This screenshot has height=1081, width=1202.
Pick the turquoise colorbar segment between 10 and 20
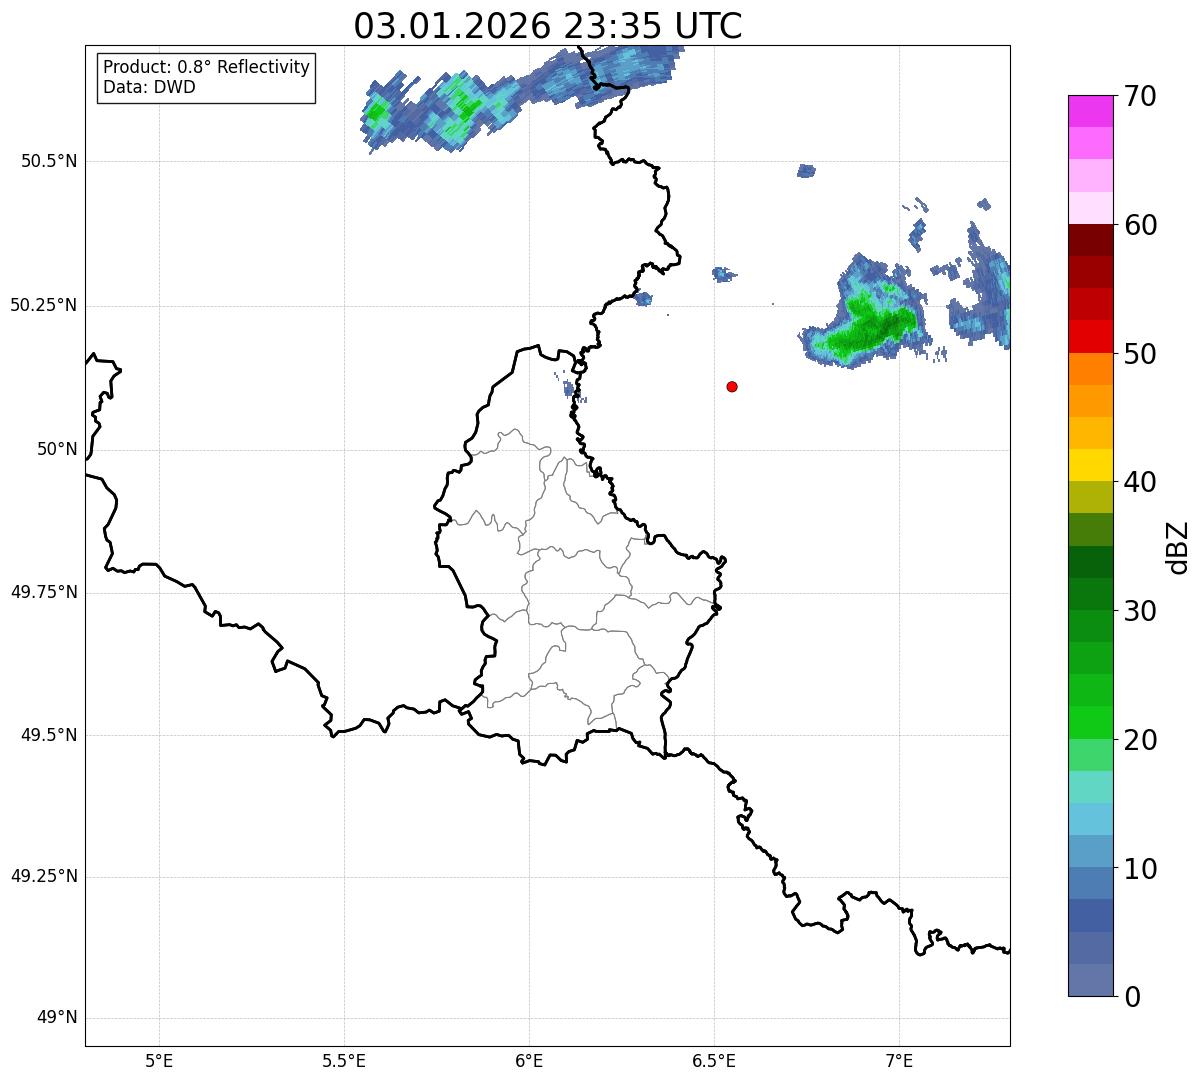(1090, 787)
